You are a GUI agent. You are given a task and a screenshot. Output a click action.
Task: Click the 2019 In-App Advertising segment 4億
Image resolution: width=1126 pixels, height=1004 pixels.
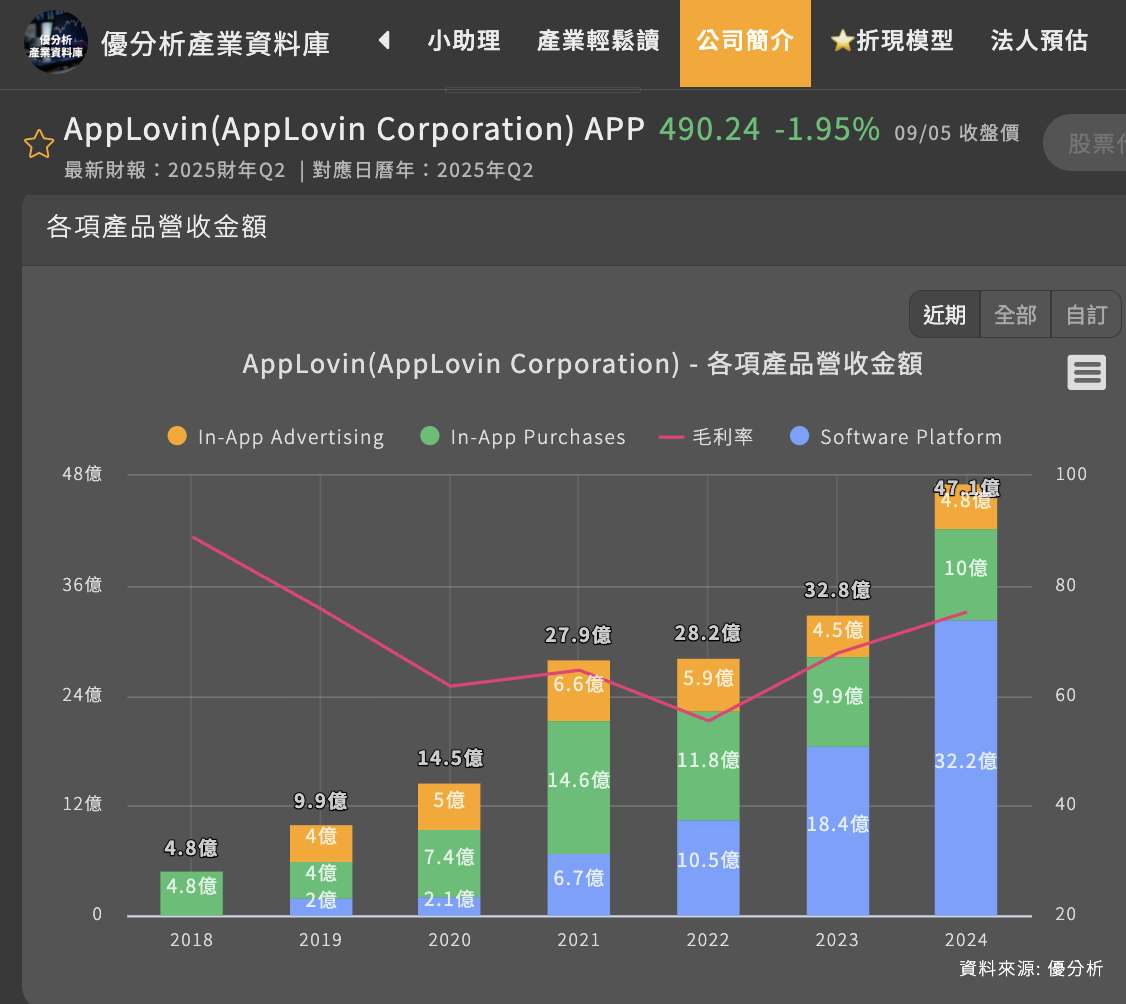[x=320, y=843]
